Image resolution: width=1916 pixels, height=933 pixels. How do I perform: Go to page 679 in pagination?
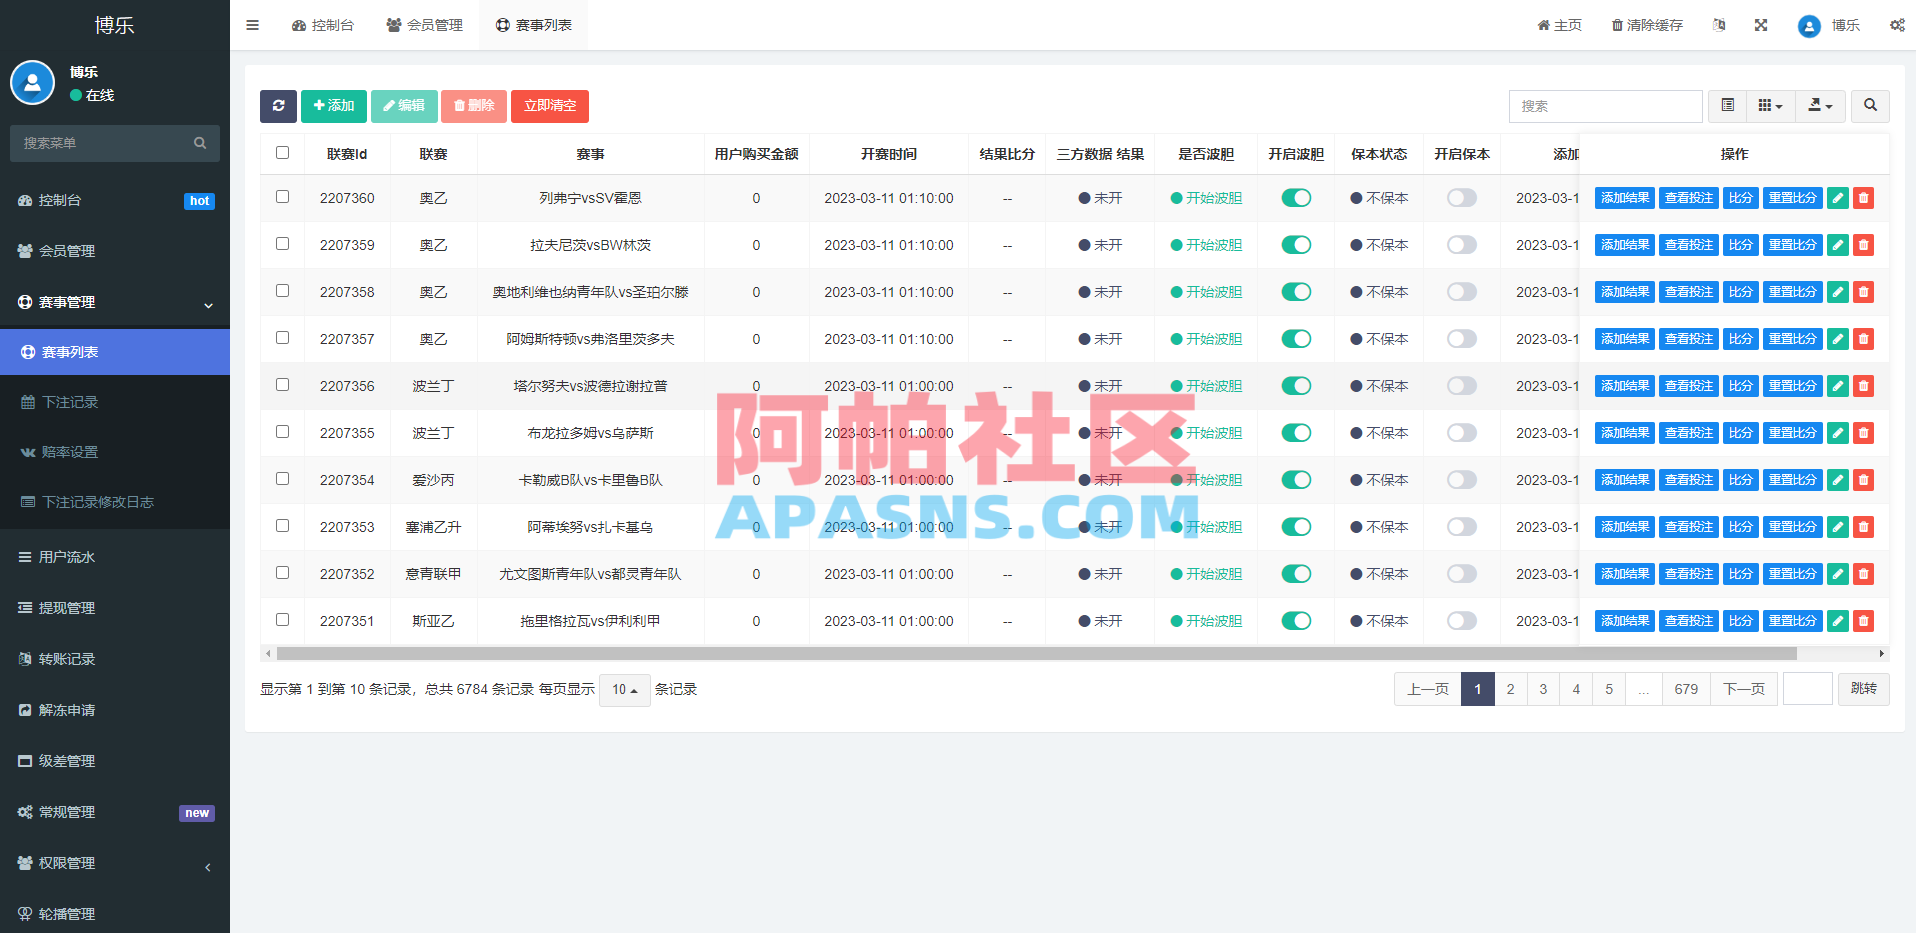click(x=1687, y=689)
